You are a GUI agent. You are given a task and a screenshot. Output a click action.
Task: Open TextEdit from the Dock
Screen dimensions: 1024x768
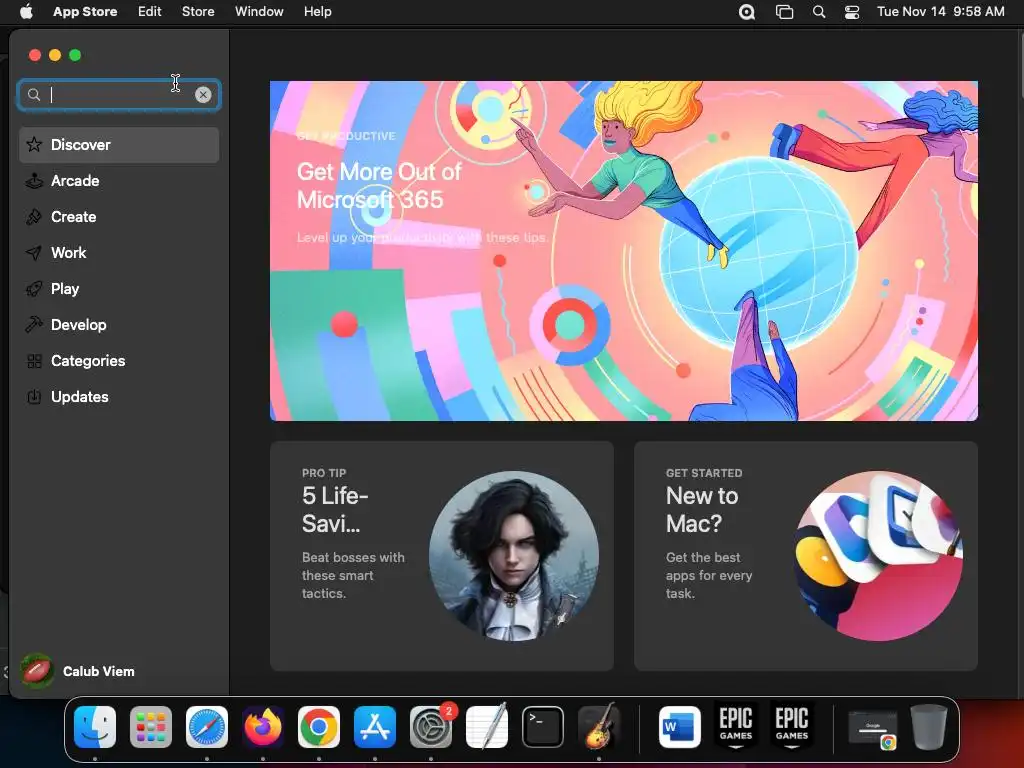click(487, 726)
